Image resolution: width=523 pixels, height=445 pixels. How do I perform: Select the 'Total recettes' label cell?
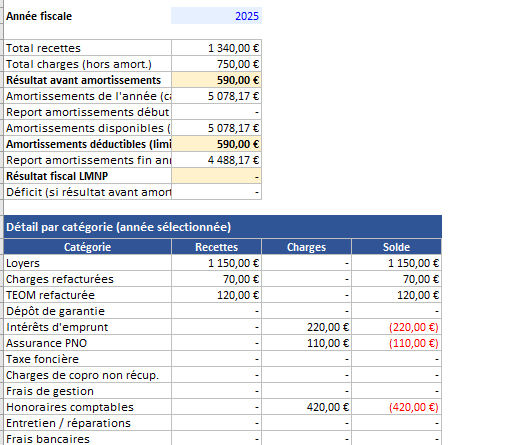pos(88,48)
